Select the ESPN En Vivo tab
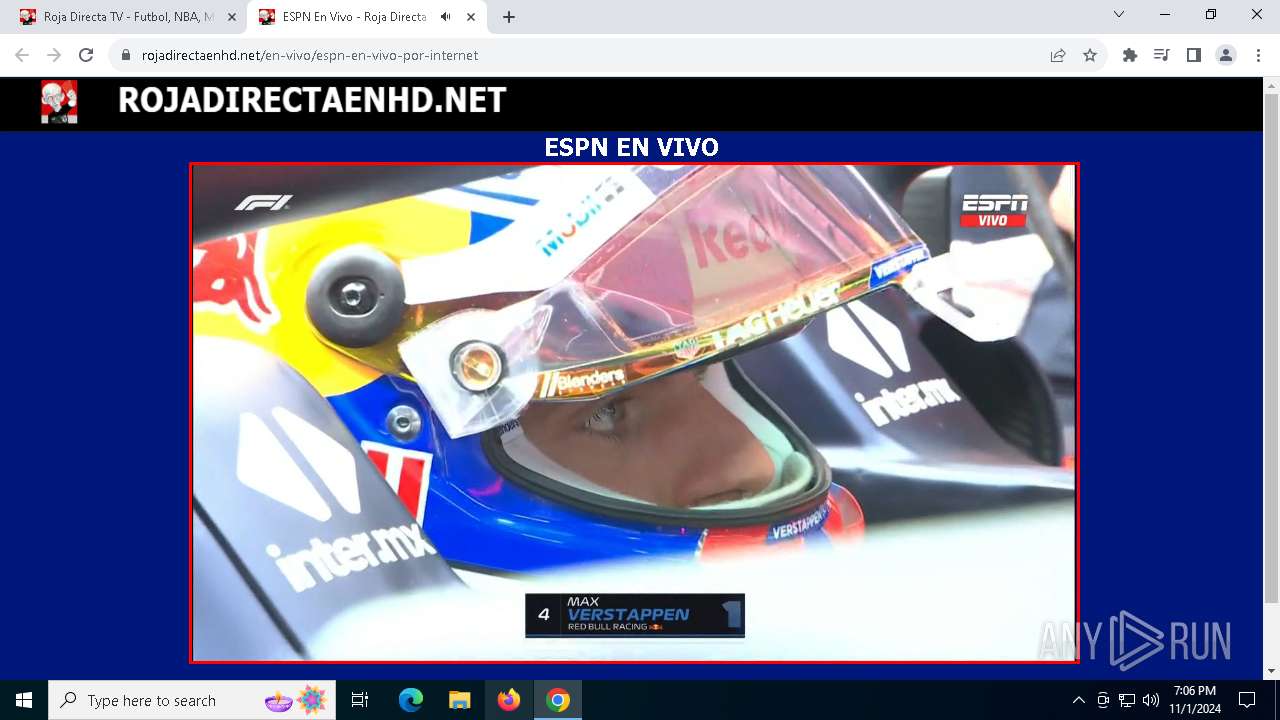This screenshot has height=720, width=1280. [354, 17]
